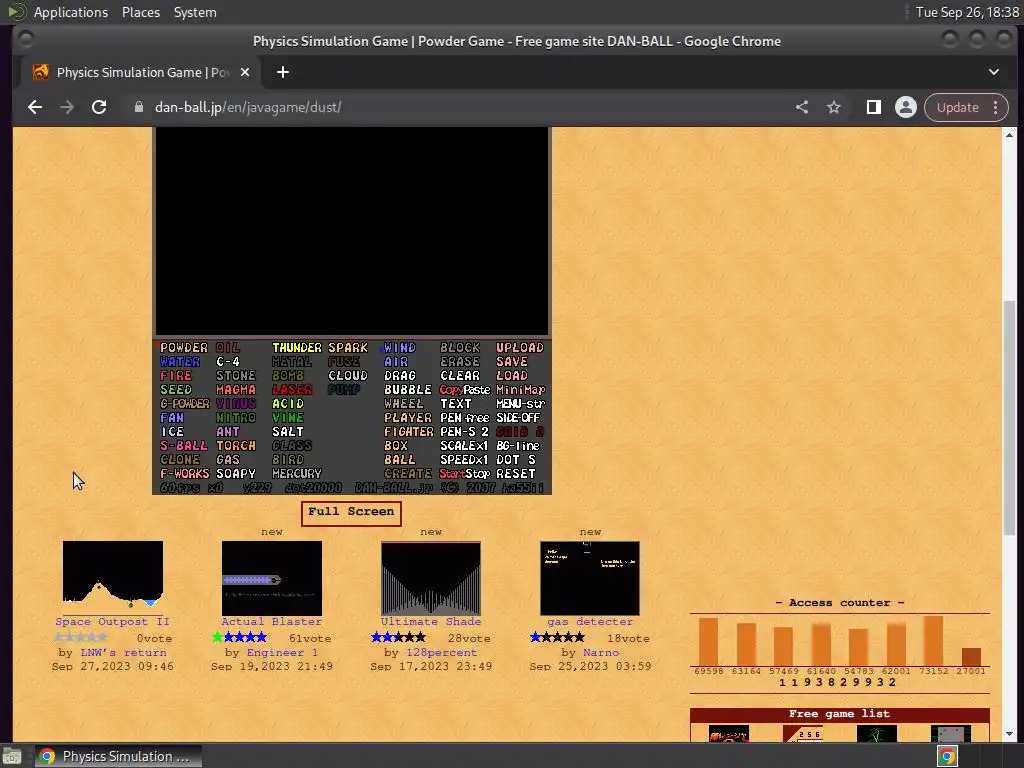The width and height of the screenshot is (1024, 768).
Task: Select the TORCH element
Action: tap(236, 445)
